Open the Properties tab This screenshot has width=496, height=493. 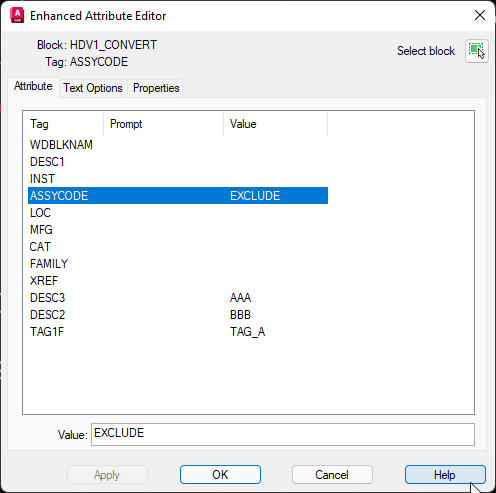click(x=156, y=88)
